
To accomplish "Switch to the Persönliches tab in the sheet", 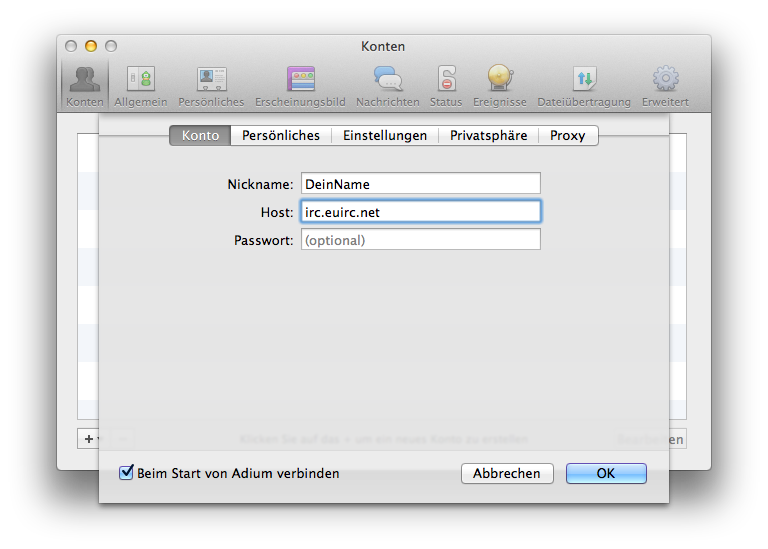I will tap(281, 135).
